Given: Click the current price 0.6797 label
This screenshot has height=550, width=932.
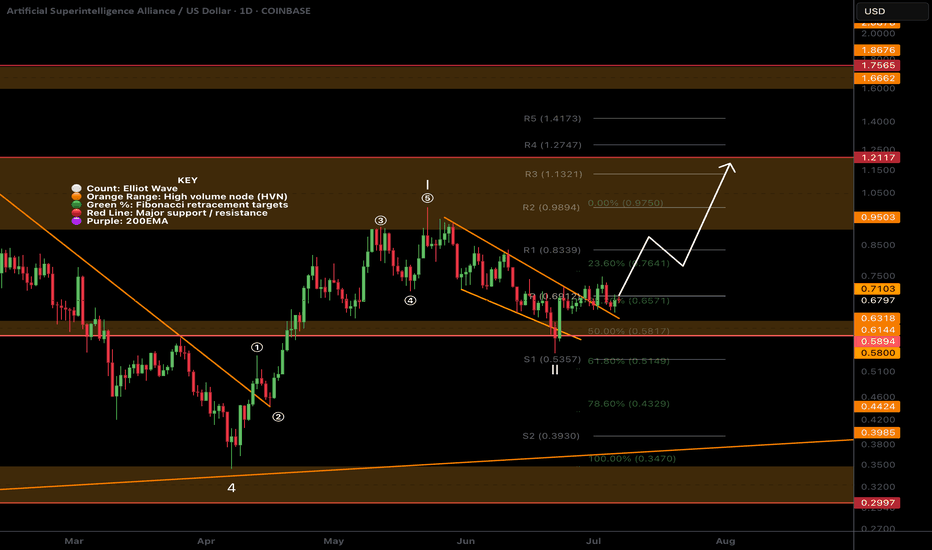Looking at the screenshot, I should (877, 300).
